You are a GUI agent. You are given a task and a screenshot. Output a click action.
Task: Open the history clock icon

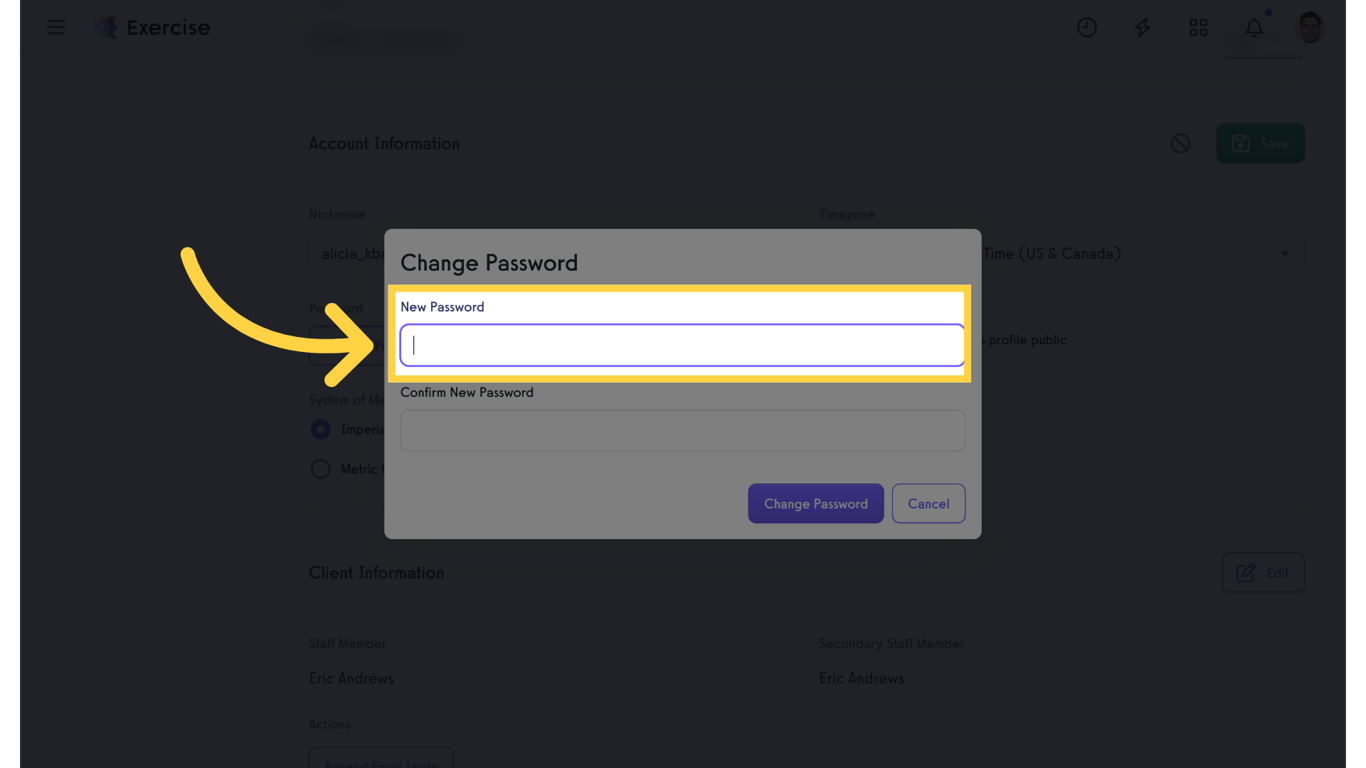(x=1087, y=27)
